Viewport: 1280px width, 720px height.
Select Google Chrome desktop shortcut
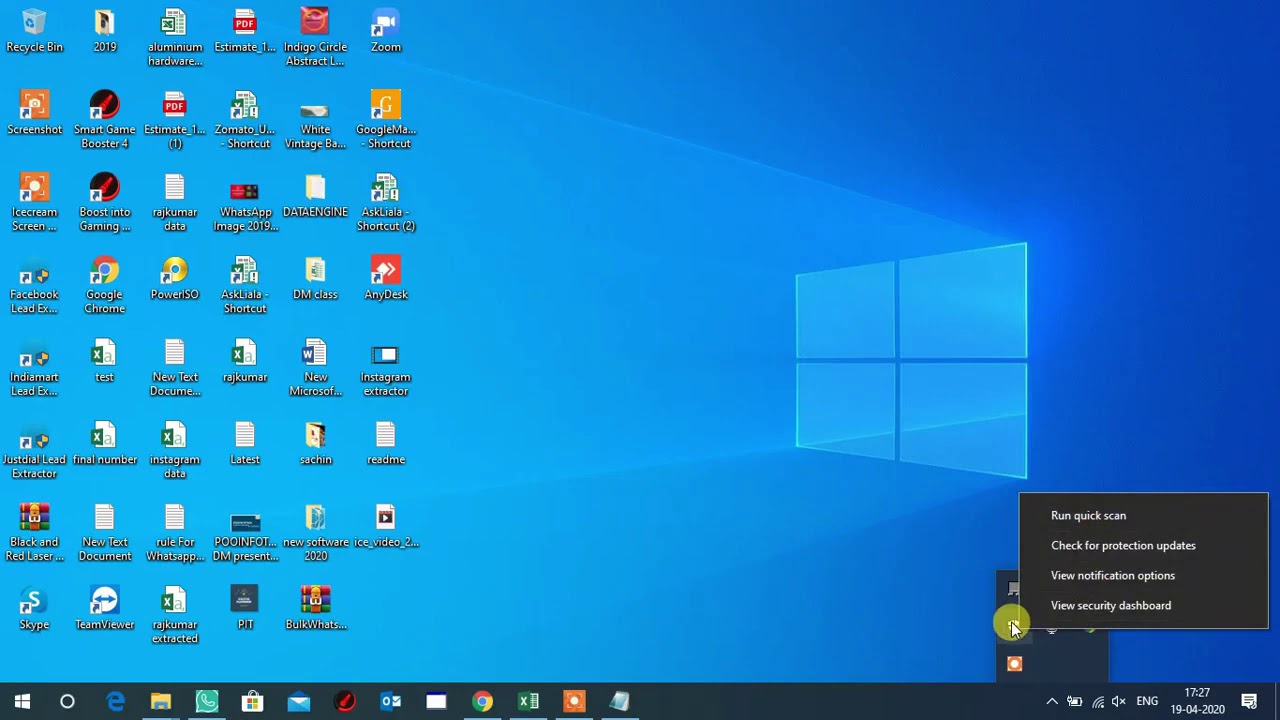(105, 285)
